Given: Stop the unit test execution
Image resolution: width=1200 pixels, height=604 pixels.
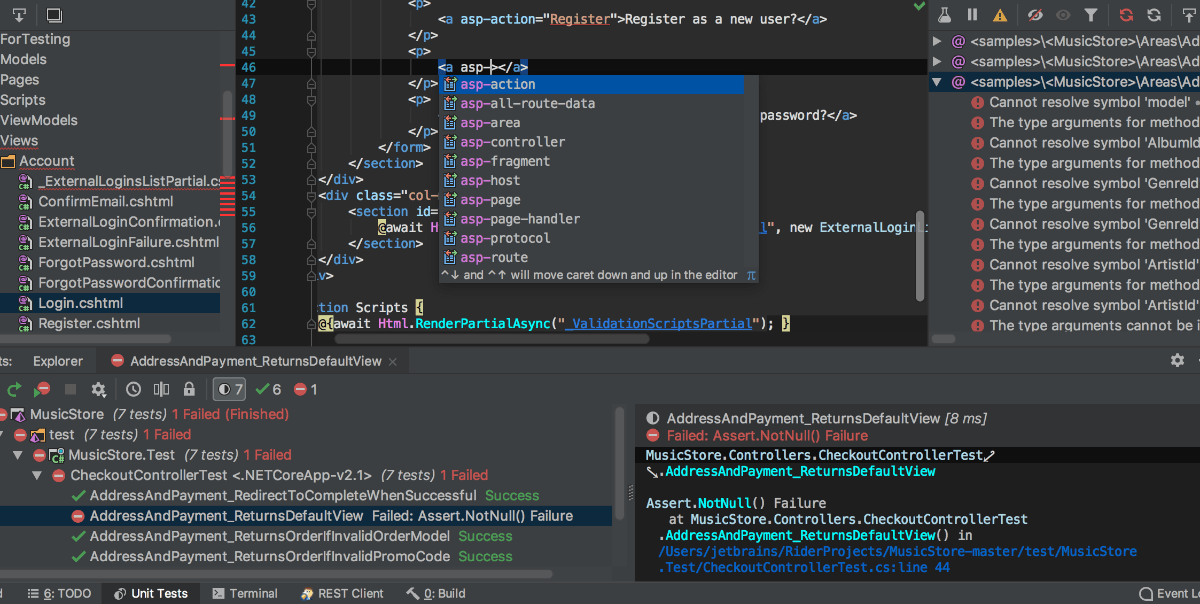Looking at the screenshot, I should pyautogui.click(x=70, y=390).
